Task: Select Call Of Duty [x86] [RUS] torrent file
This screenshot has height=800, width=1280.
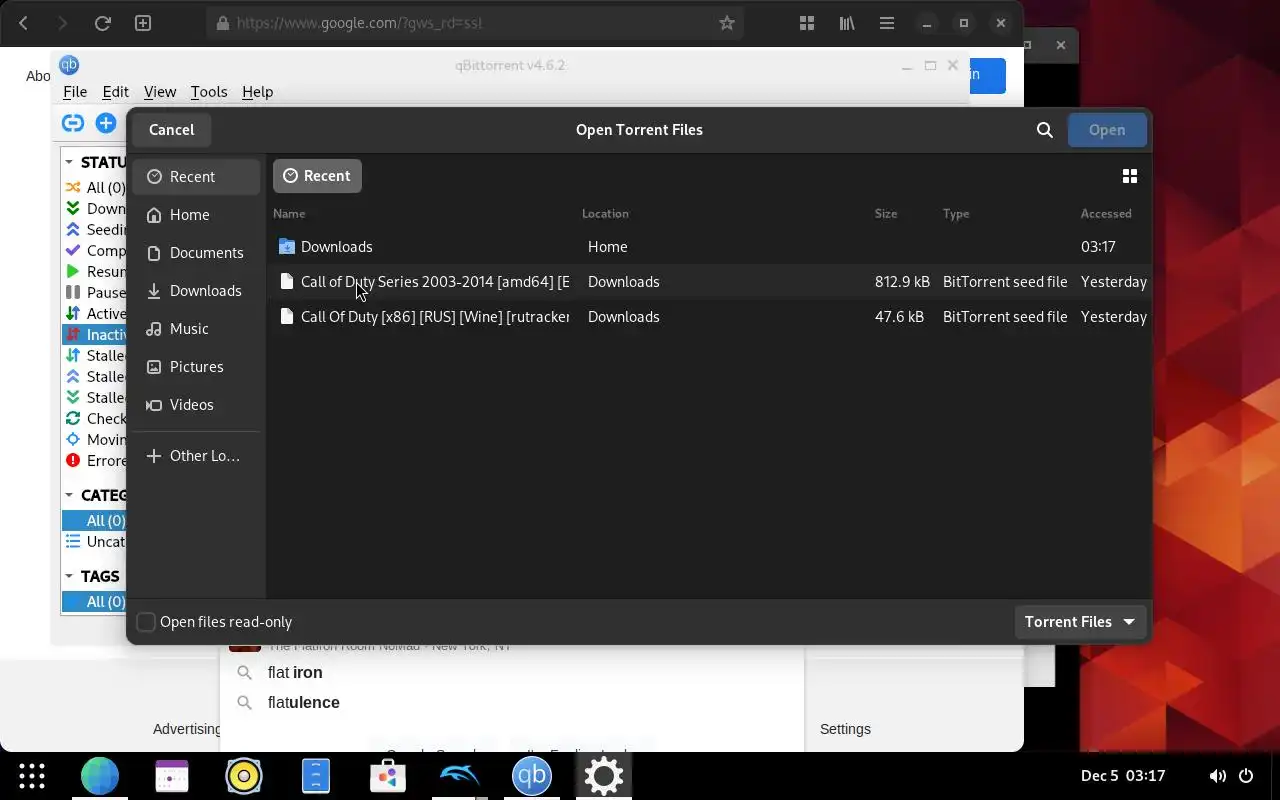Action: coord(709,317)
